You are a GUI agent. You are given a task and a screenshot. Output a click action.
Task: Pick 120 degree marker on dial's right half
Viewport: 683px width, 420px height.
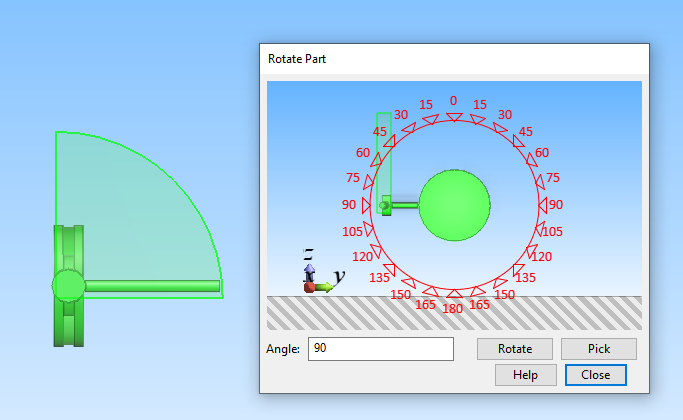532,251
